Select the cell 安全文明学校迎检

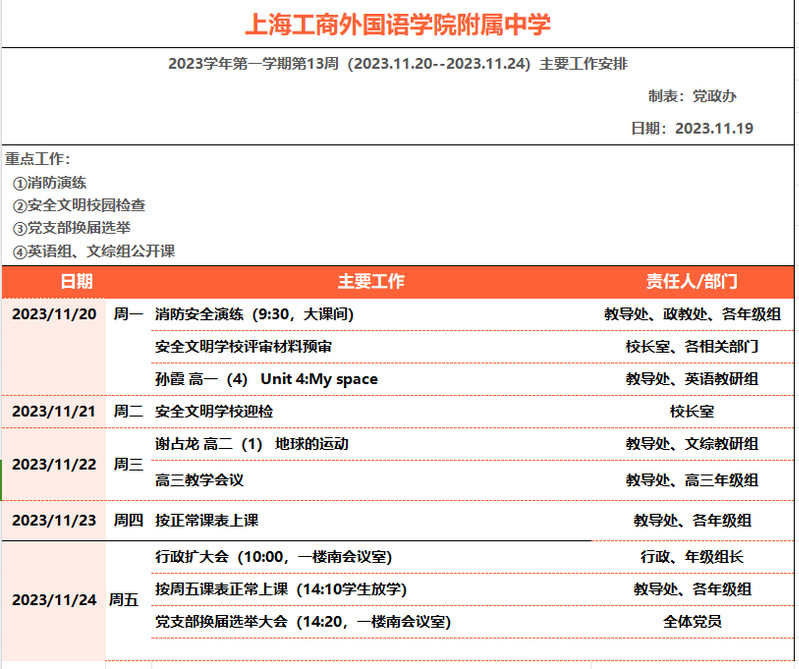click(214, 411)
